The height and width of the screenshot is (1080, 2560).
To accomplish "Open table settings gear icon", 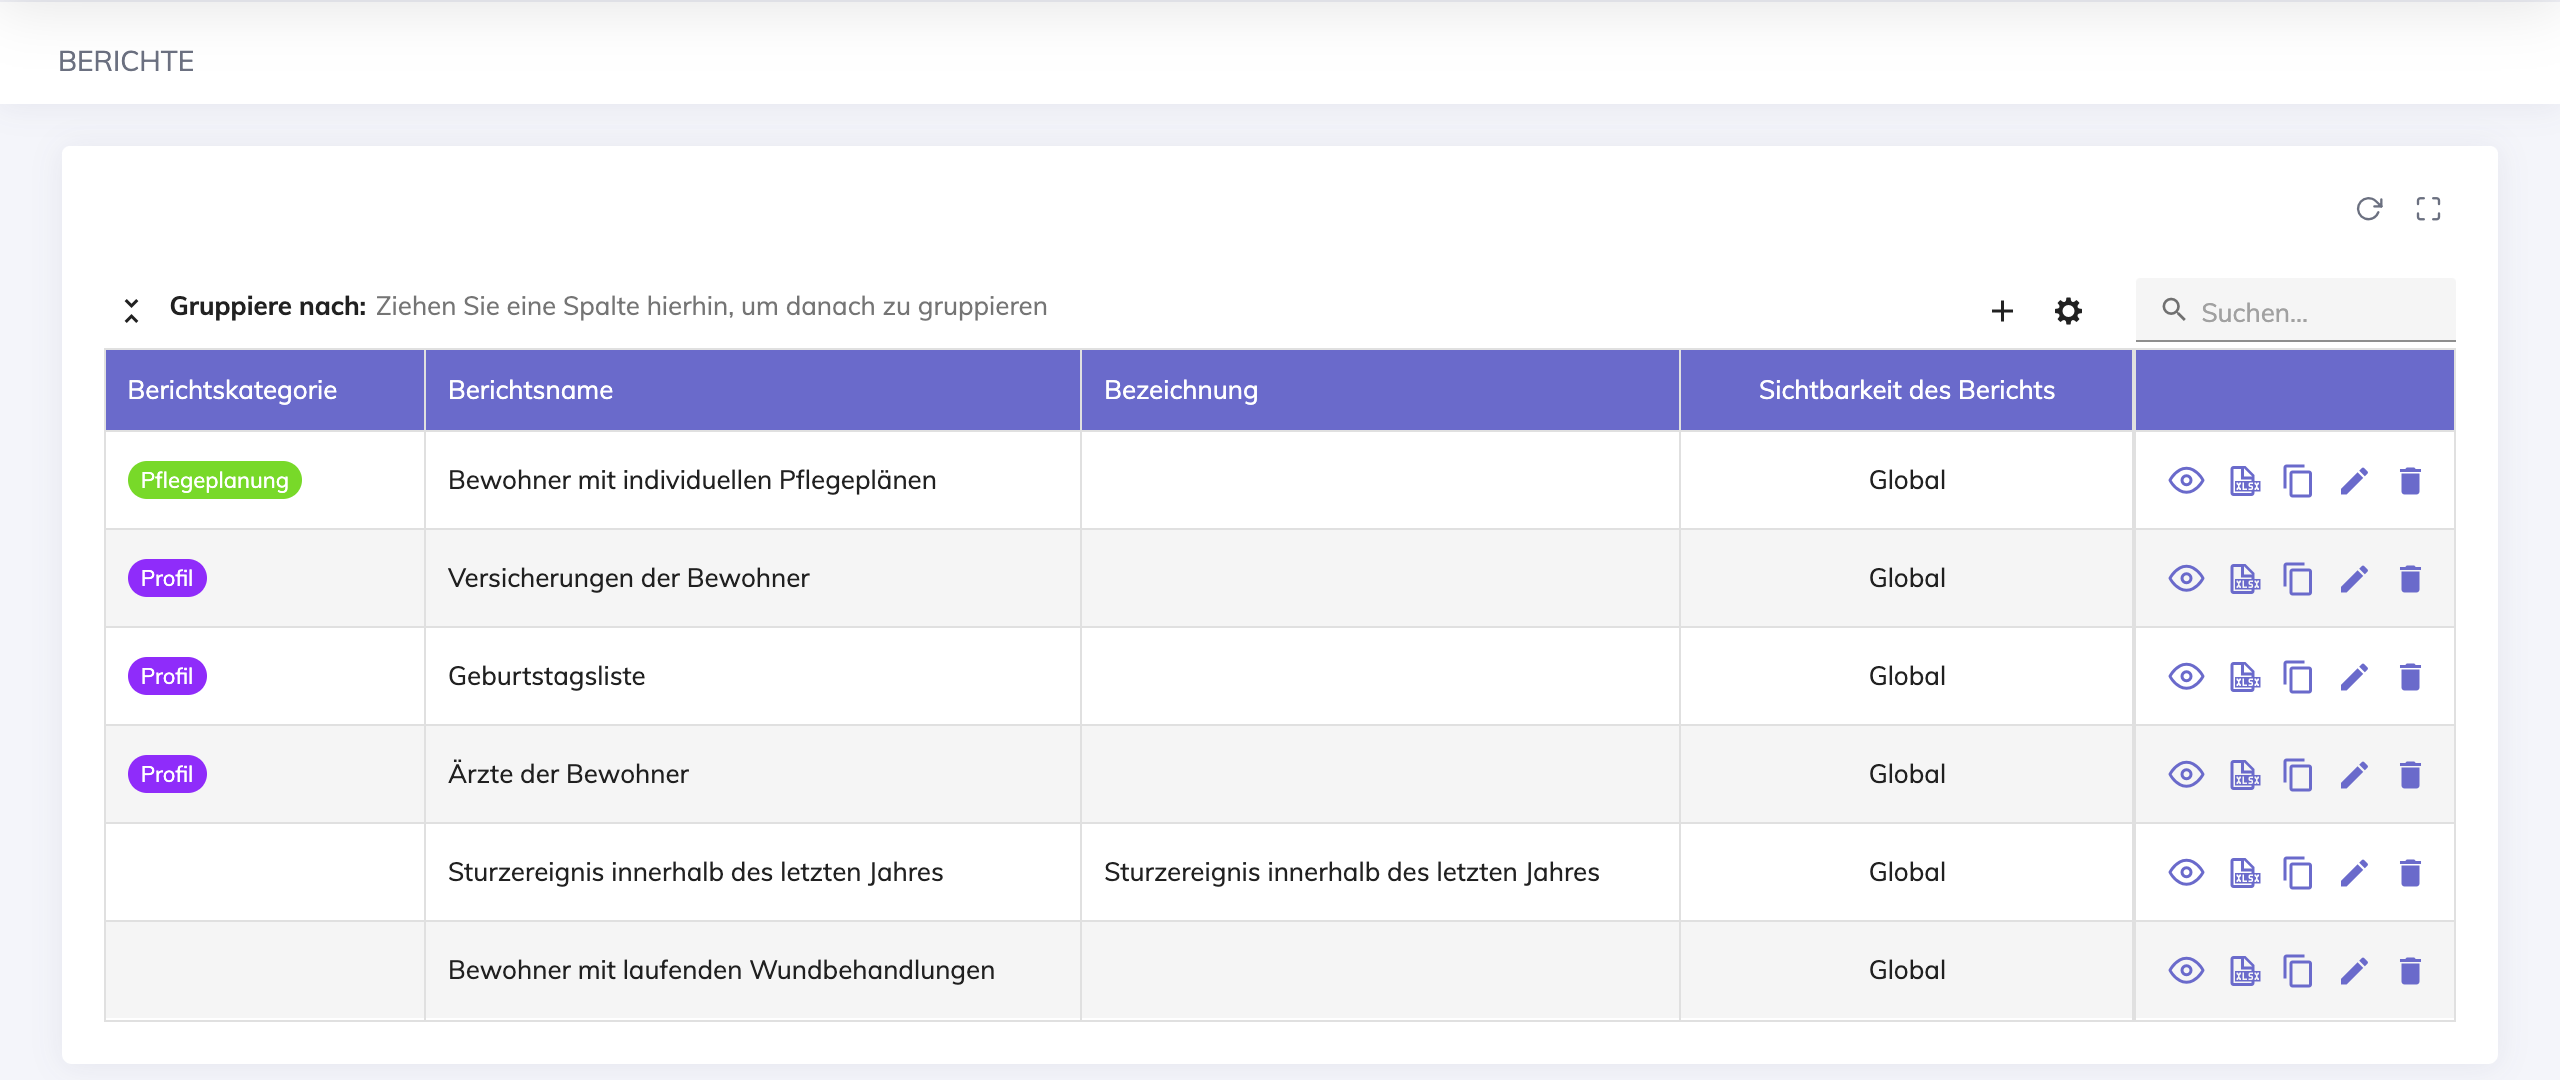I will point(2068,311).
